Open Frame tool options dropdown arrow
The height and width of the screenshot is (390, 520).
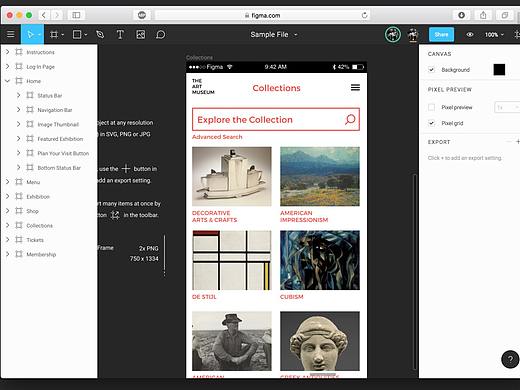coord(63,35)
